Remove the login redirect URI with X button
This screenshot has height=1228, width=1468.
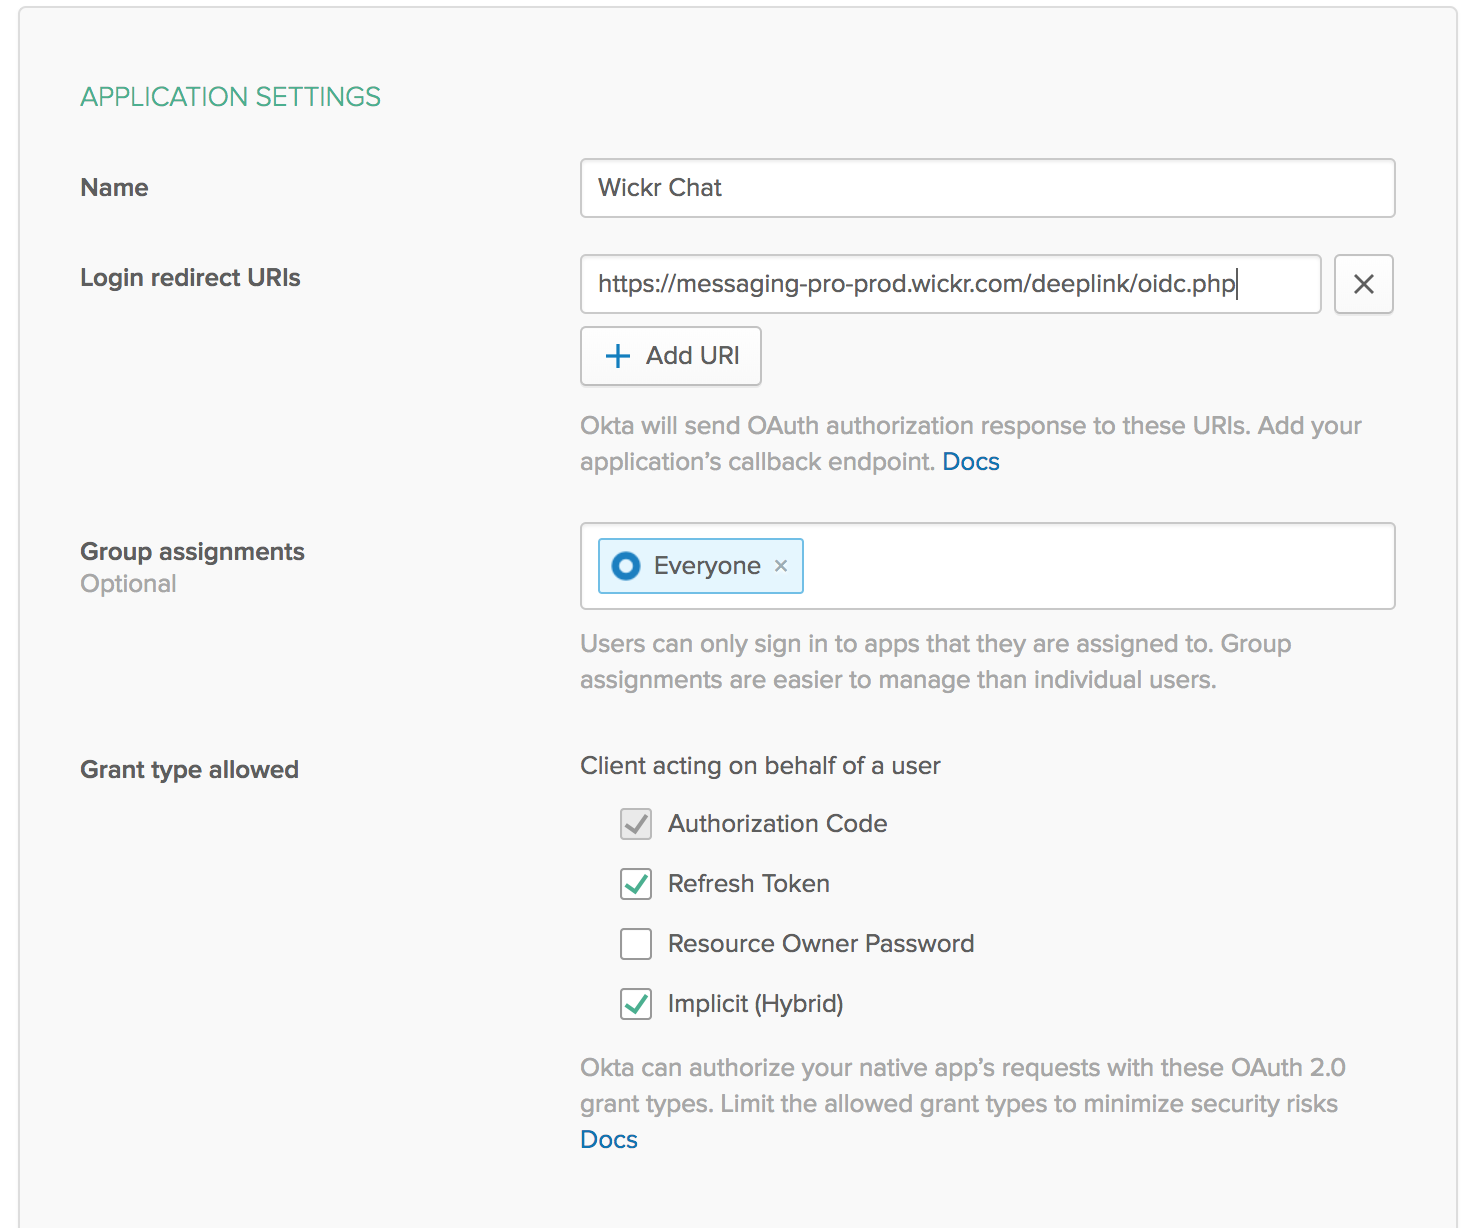1363,284
